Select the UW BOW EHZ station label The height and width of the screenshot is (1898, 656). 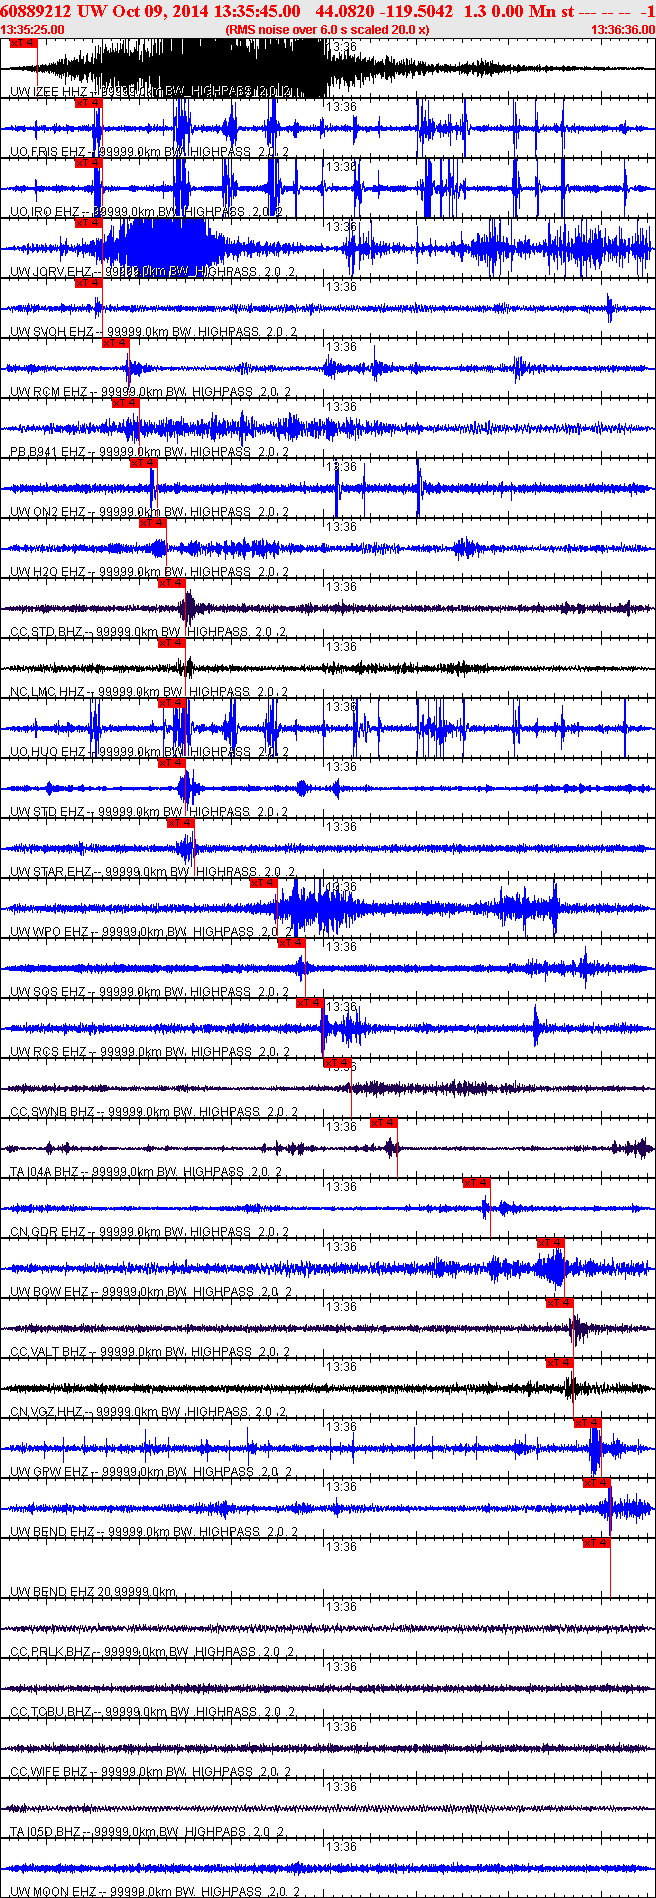tap(150, 1292)
